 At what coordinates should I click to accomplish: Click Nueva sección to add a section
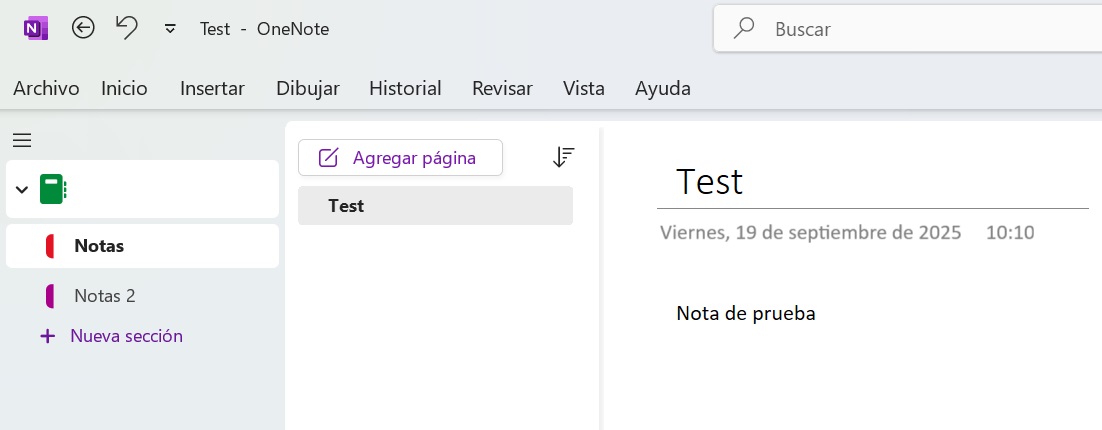pyautogui.click(x=125, y=336)
